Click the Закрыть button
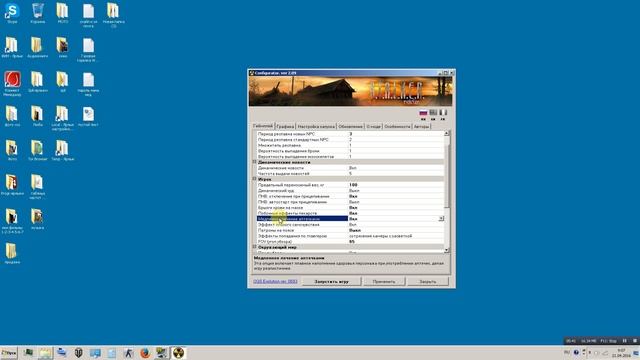This screenshot has width=640, height=360. coord(427,281)
